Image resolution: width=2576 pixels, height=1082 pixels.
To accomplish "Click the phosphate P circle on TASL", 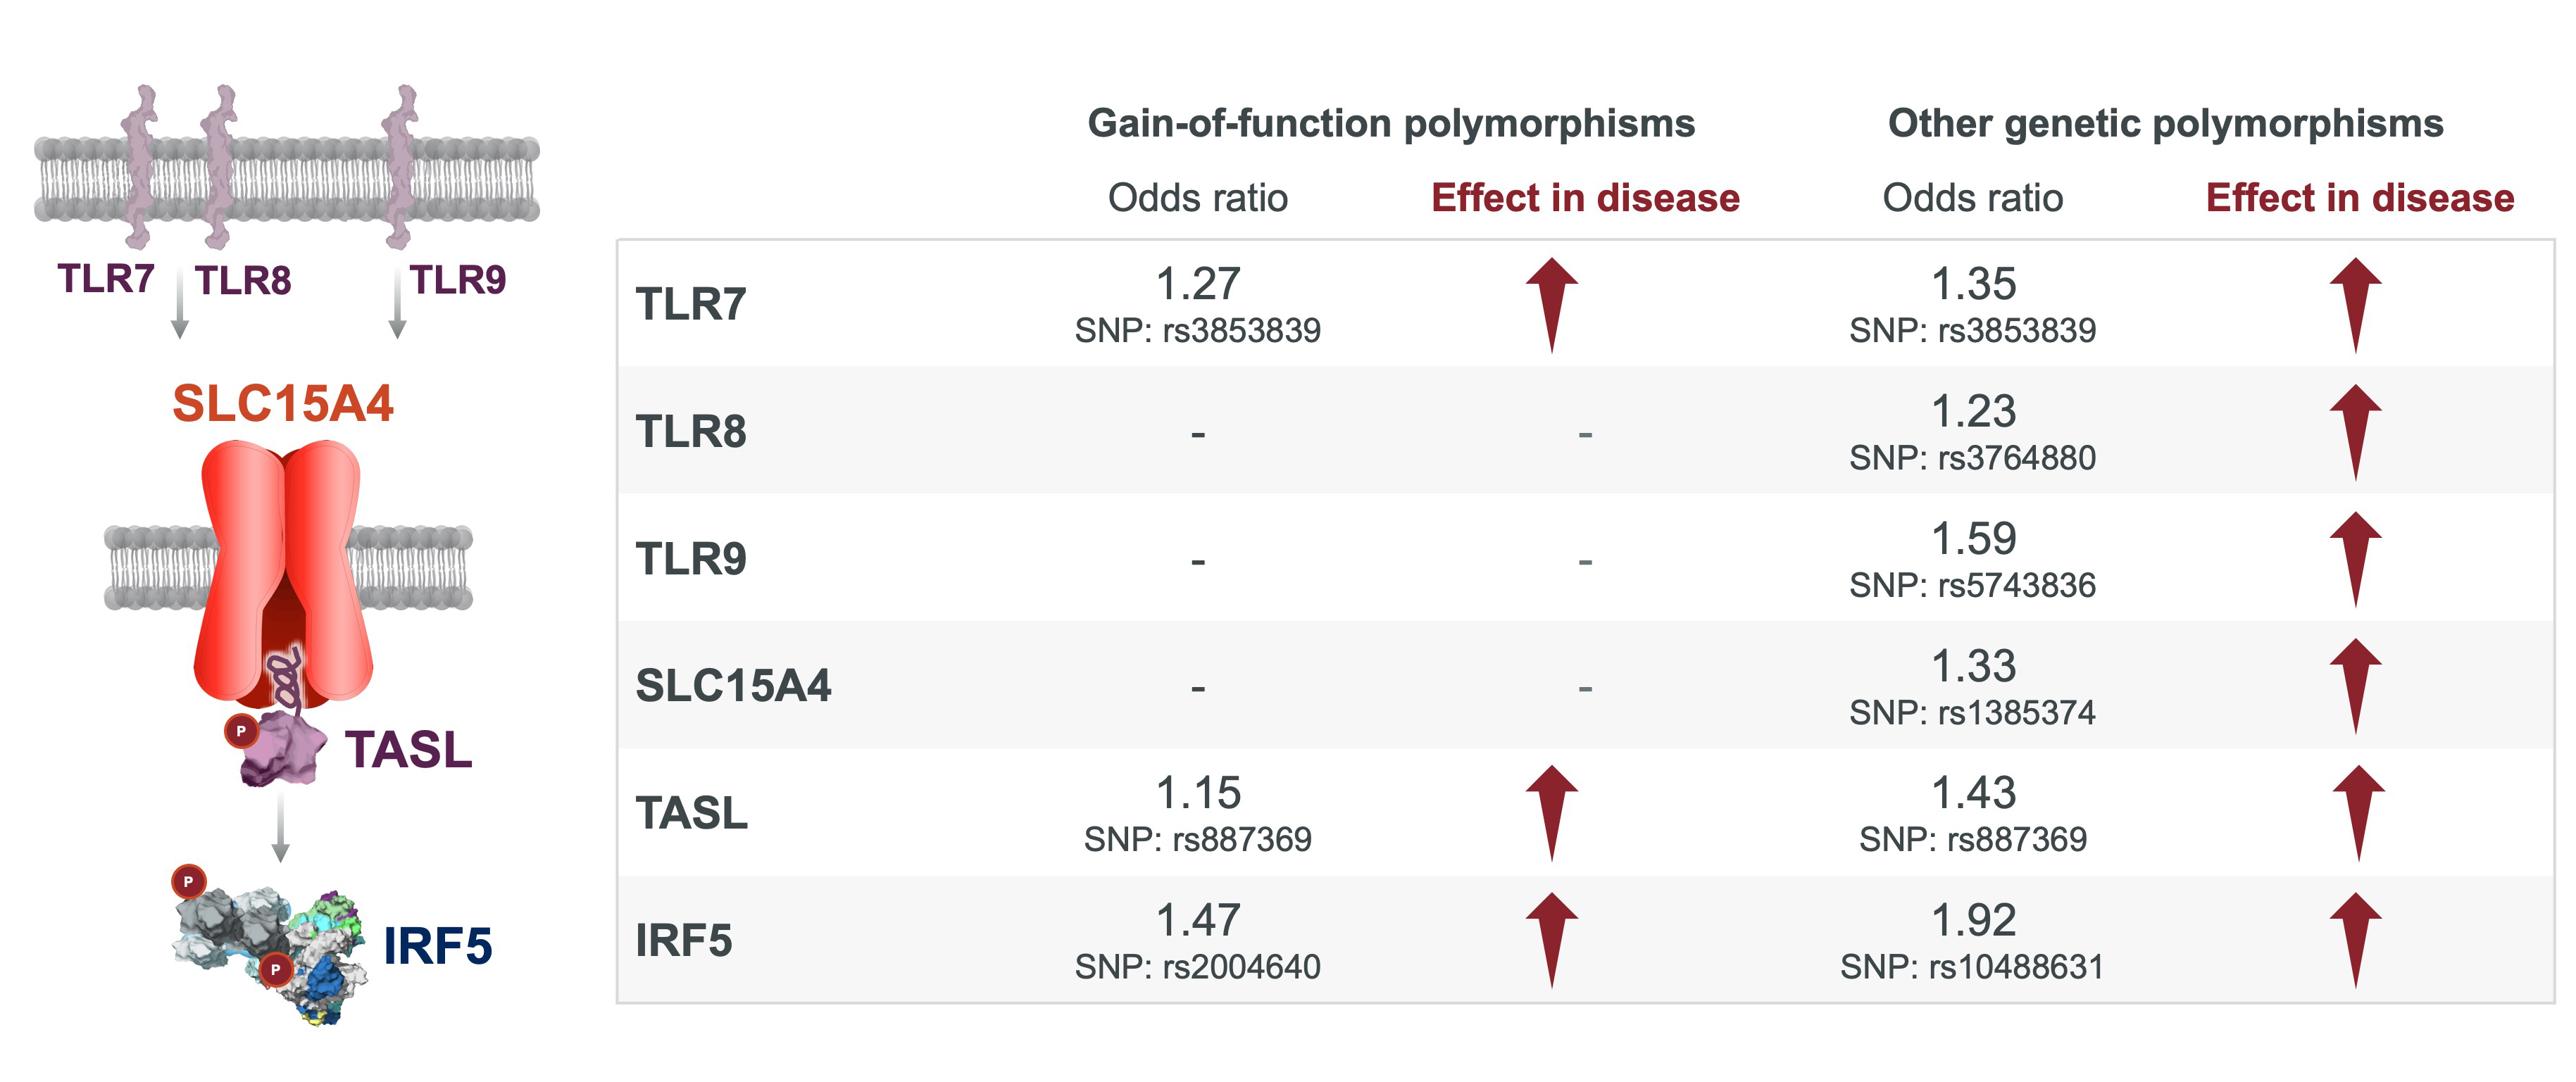I will click(x=240, y=731).
